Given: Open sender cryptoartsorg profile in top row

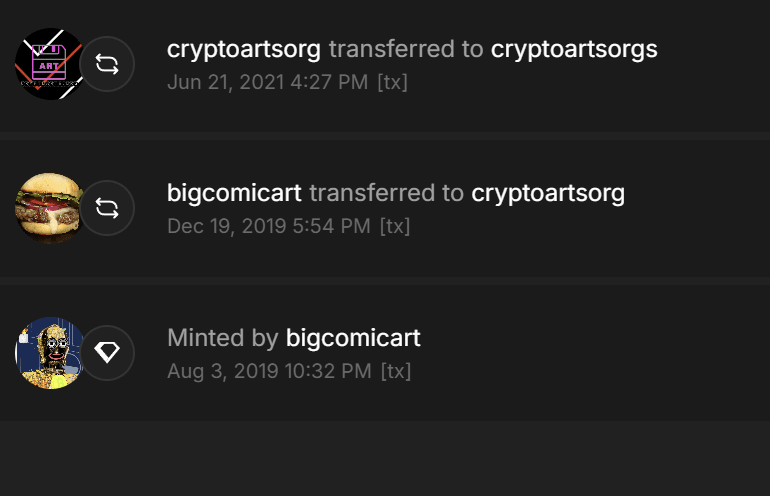Looking at the screenshot, I should [x=244, y=50].
